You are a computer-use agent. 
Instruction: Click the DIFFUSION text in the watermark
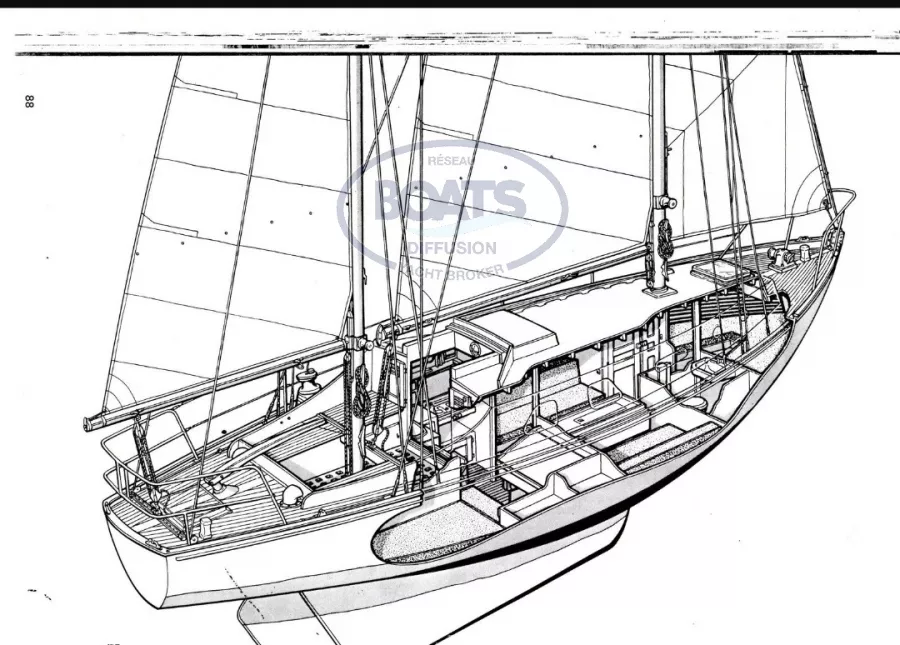[451, 247]
